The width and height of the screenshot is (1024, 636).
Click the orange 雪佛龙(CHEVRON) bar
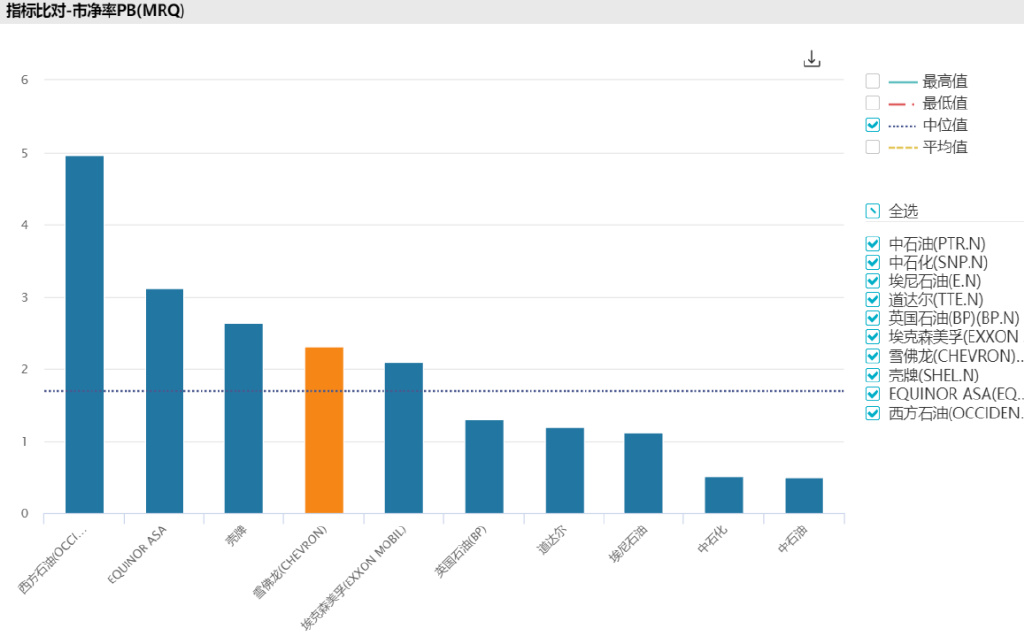(324, 430)
